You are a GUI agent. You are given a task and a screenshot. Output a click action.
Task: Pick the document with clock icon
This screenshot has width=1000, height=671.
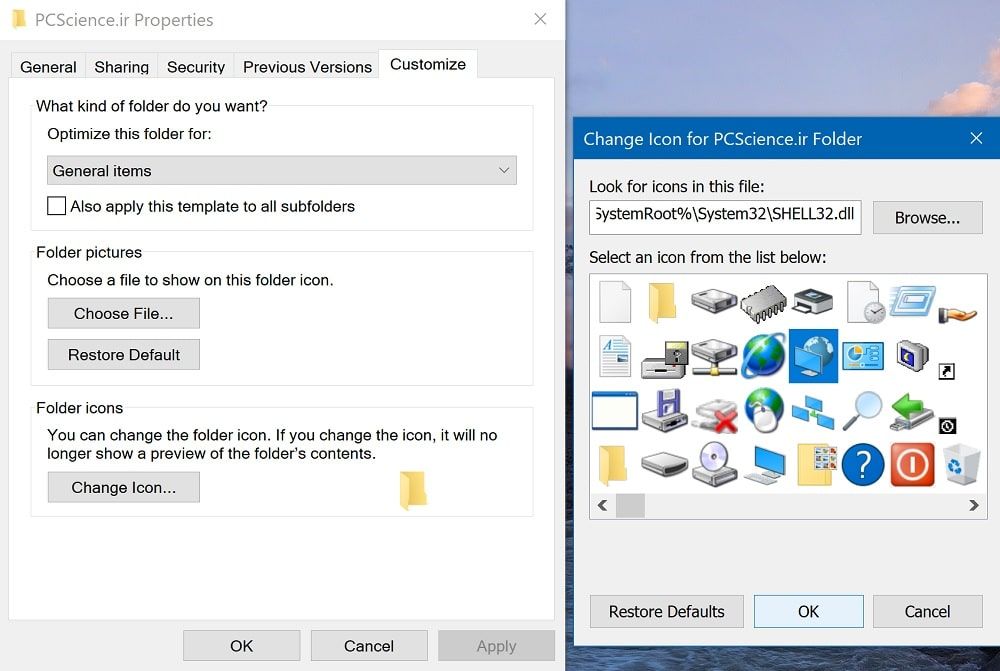[864, 301]
